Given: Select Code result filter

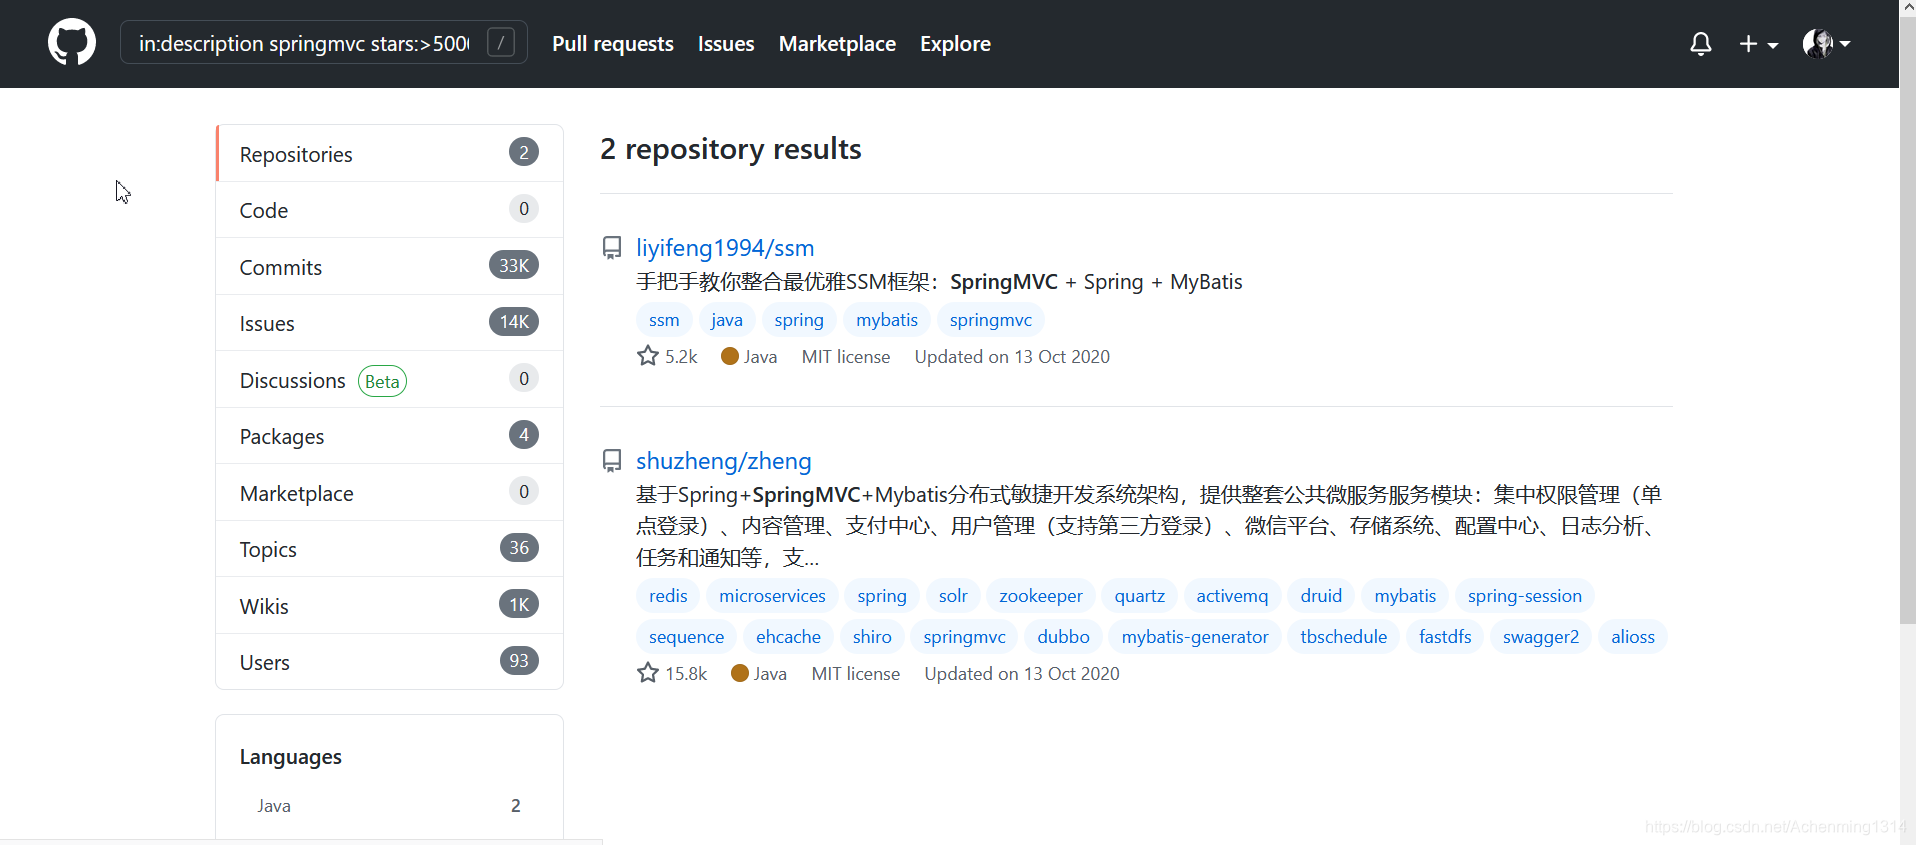Looking at the screenshot, I should tap(390, 210).
